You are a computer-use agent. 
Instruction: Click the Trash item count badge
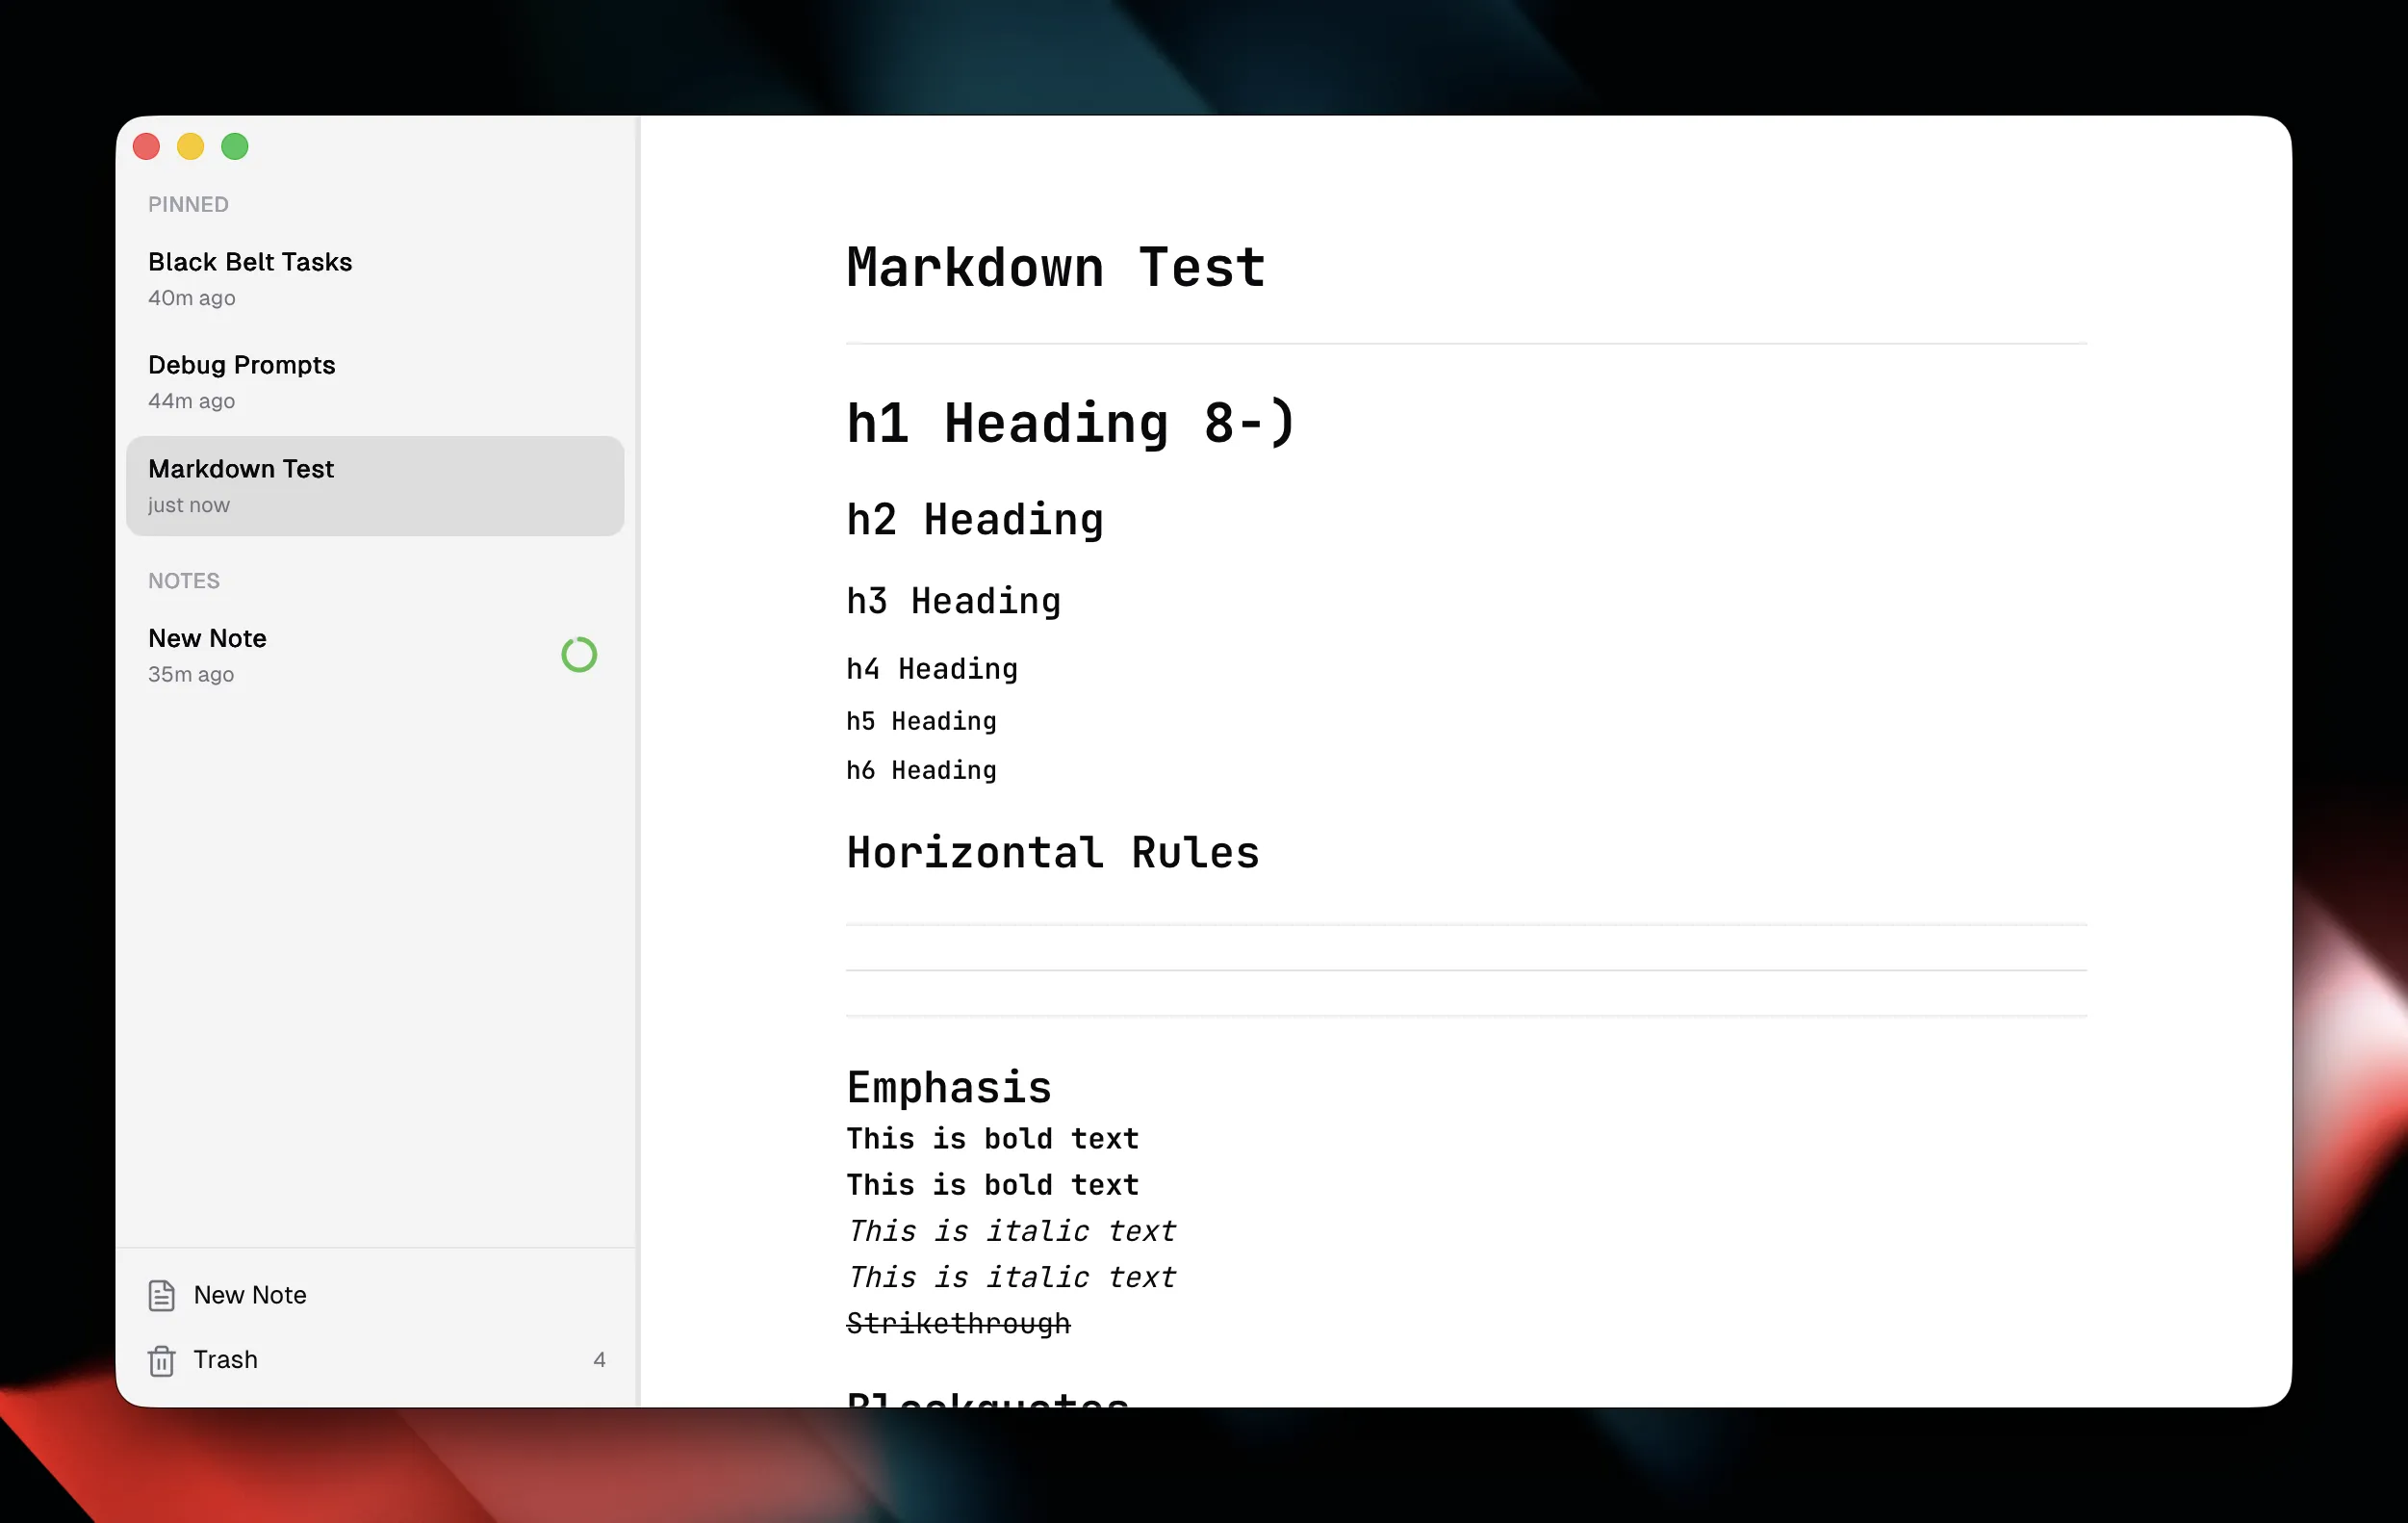599,1360
